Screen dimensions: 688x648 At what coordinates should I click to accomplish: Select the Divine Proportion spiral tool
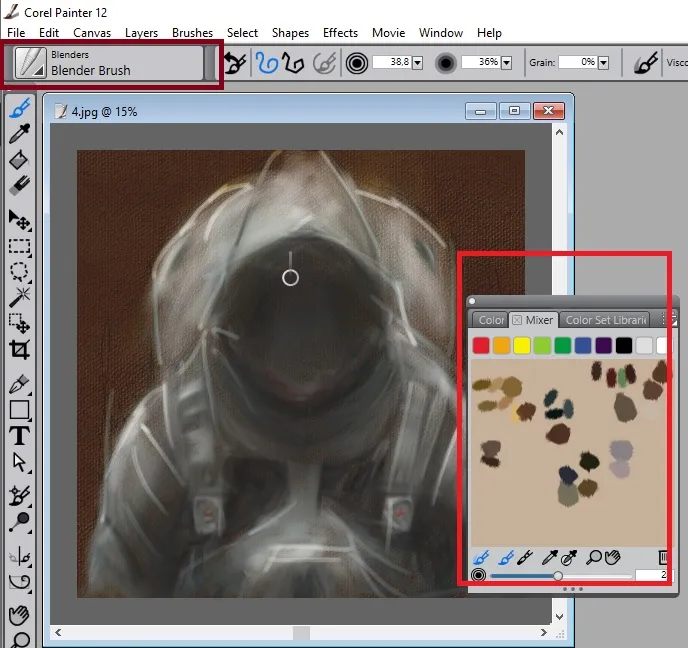coord(19,583)
